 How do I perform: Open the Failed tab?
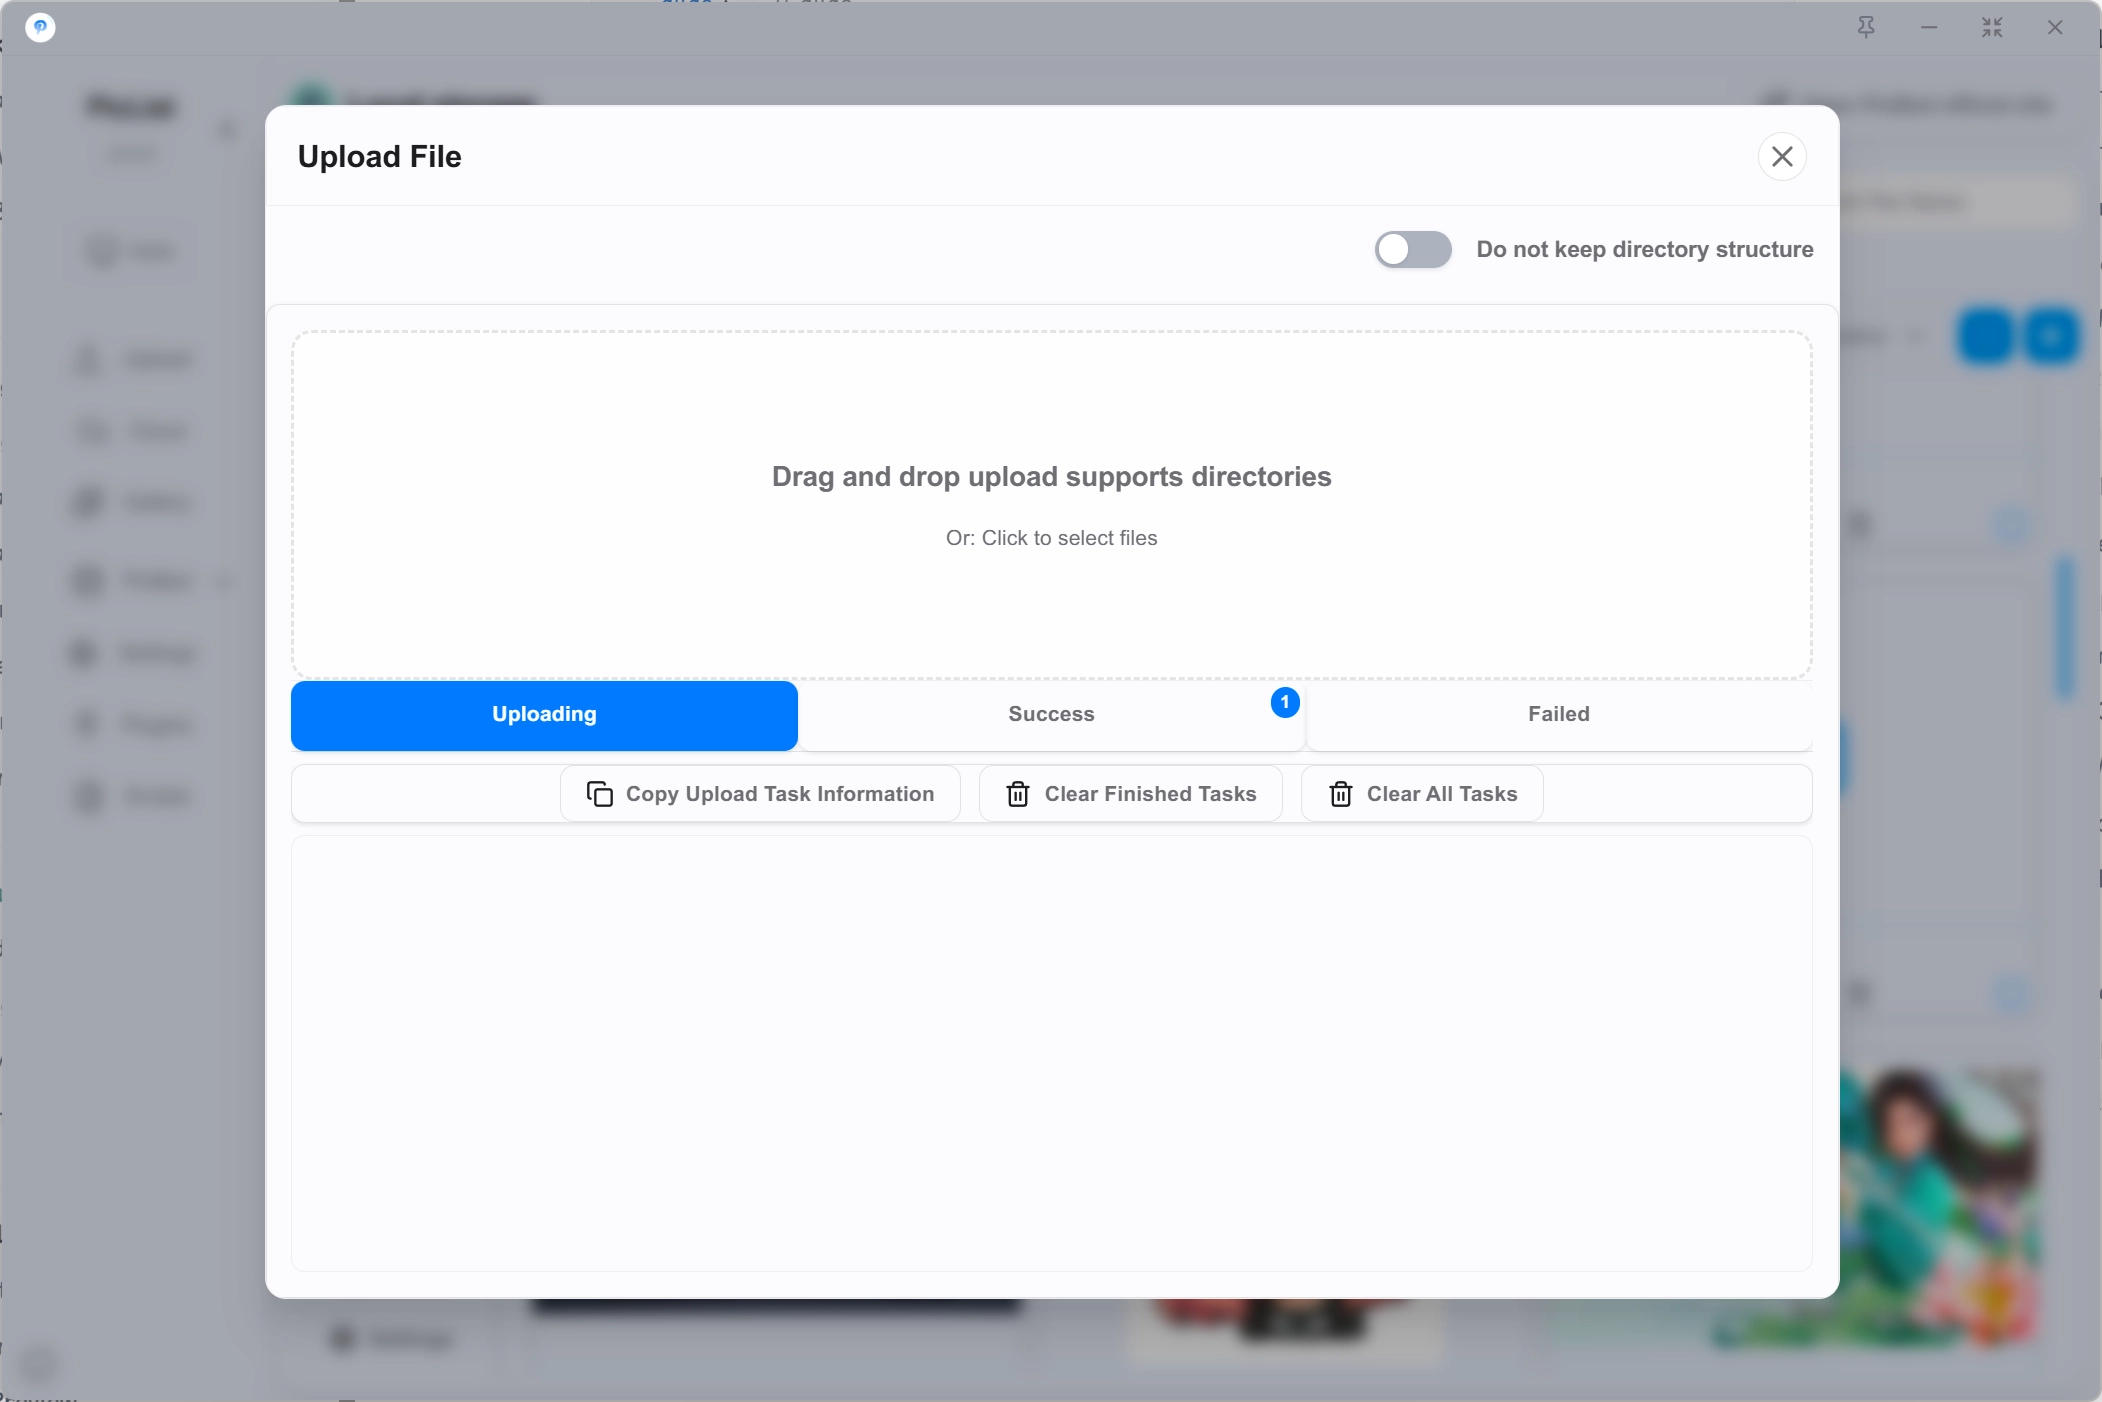(x=1559, y=715)
